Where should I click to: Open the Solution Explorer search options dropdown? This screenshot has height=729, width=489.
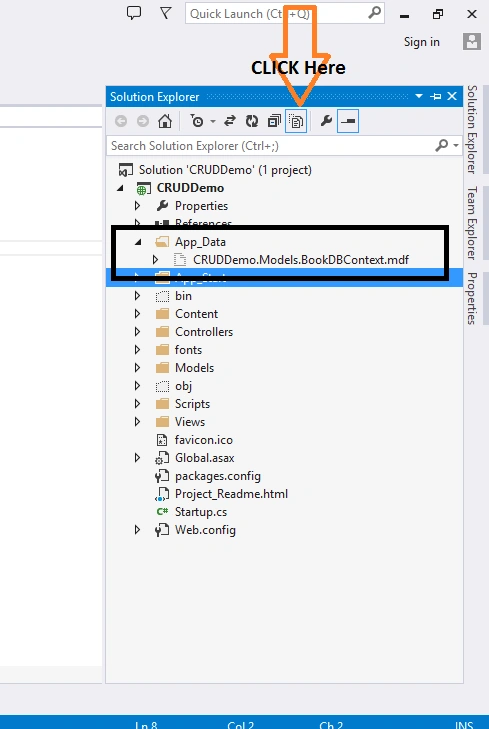(x=456, y=146)
